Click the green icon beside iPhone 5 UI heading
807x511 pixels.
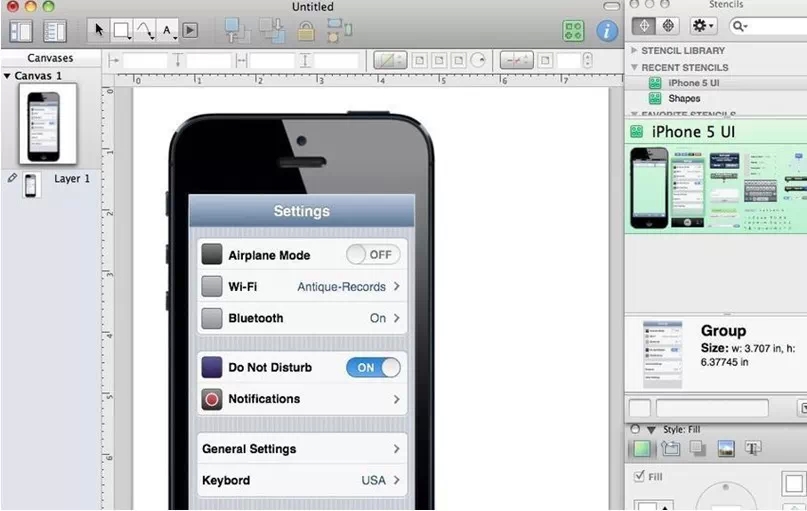pyautogui.click(x=637, y=132)
